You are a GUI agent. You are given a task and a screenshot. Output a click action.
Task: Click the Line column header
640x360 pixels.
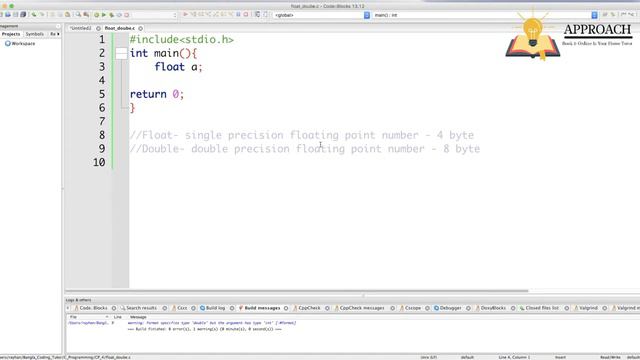[x=118, y=317]
